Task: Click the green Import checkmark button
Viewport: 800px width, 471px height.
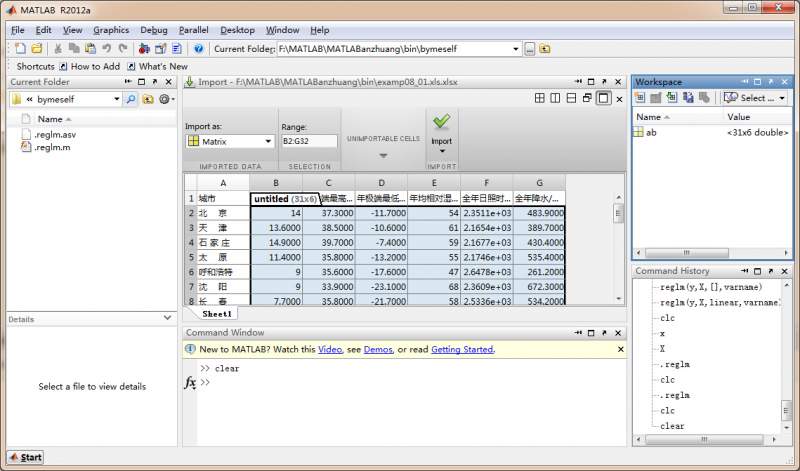Action: 441,121
